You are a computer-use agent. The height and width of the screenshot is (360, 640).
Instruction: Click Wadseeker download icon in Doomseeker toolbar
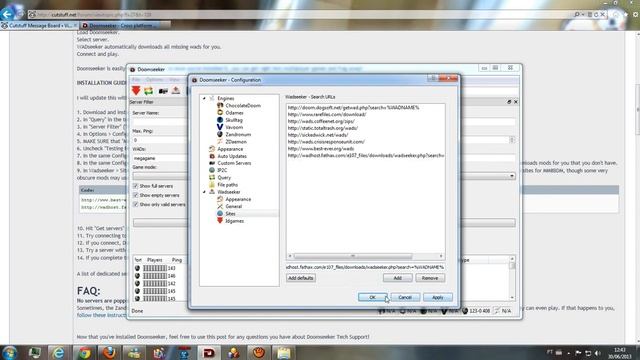tap(176, 91)
